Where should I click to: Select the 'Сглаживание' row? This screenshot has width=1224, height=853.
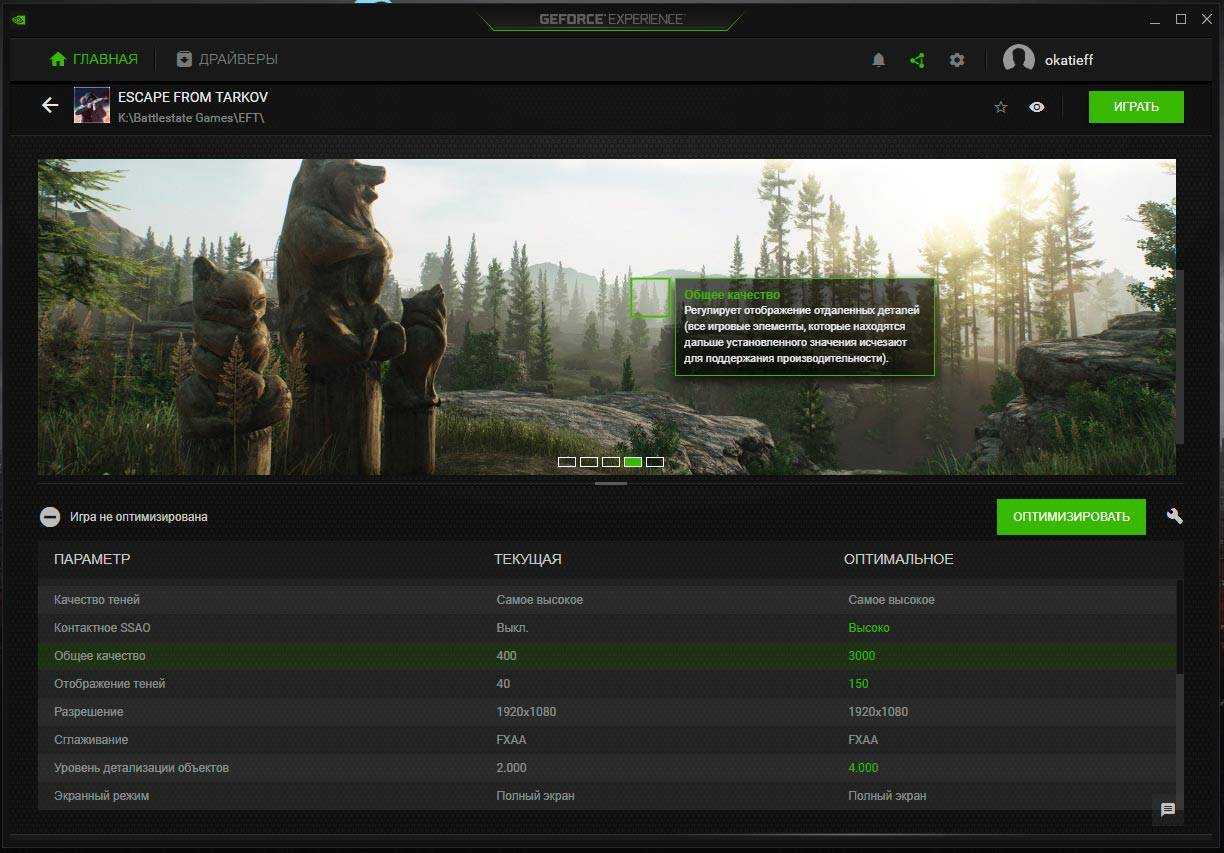coord(607,740)
